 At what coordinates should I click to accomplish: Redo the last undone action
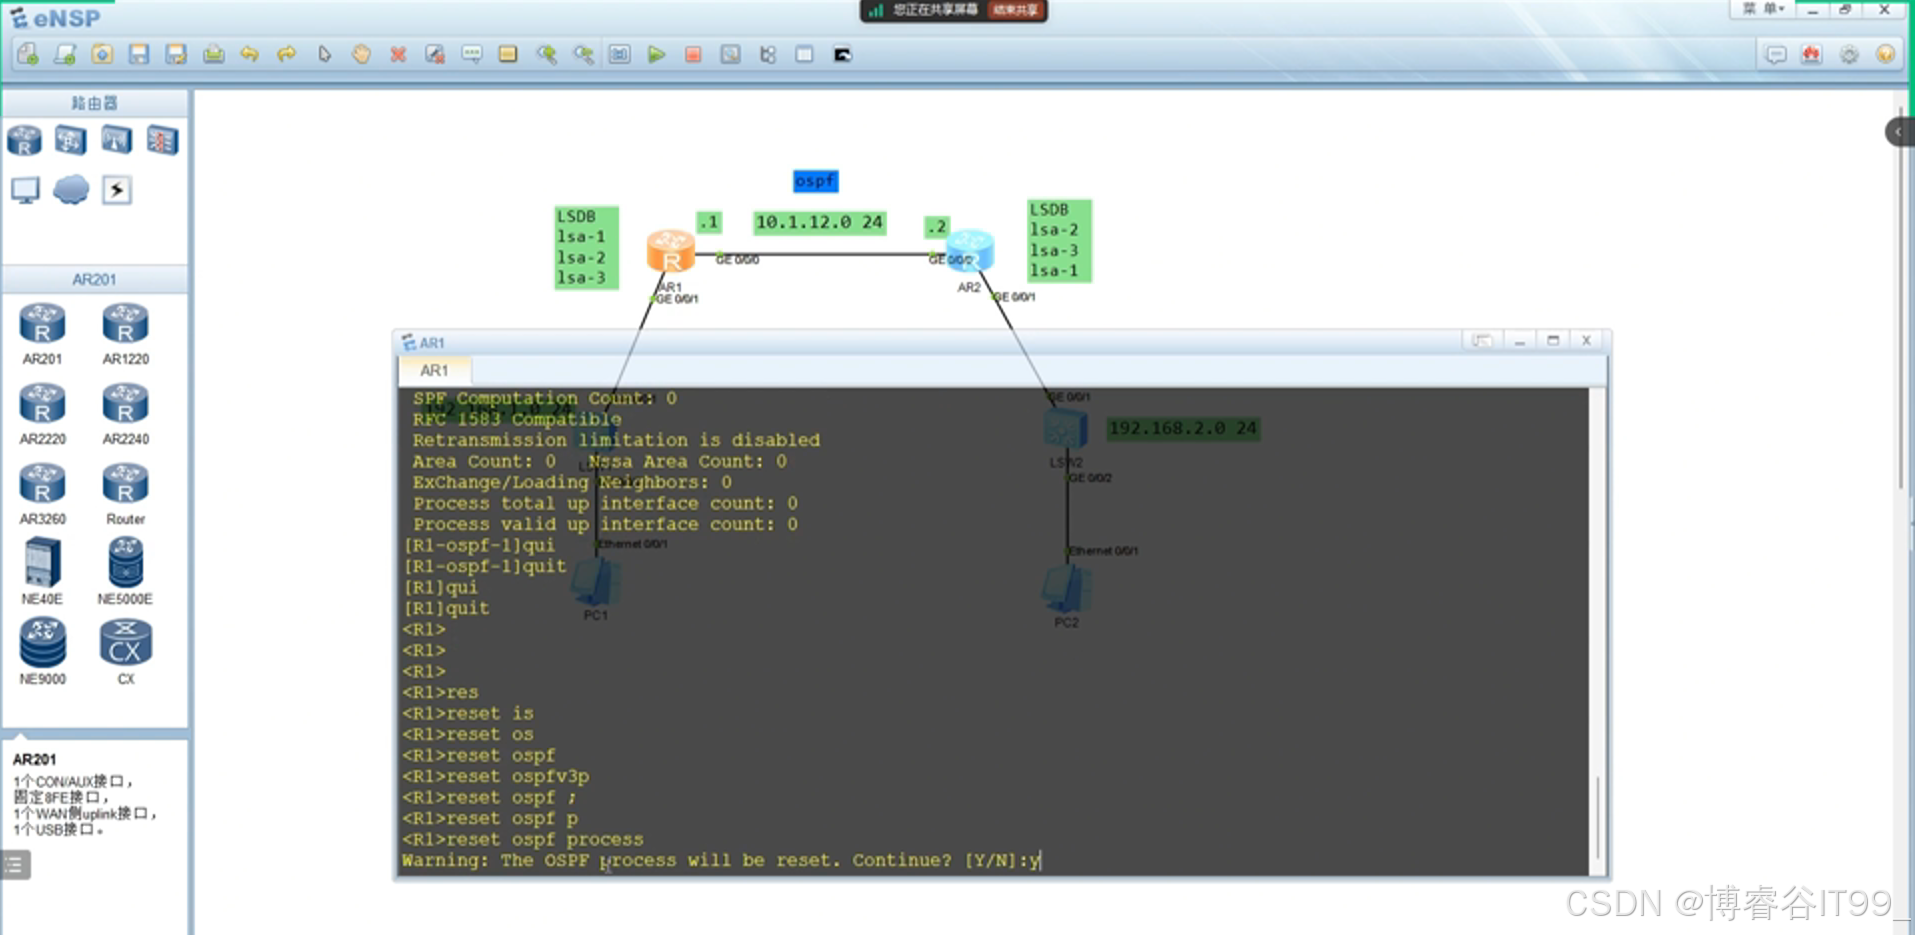(x=287, y=55)
